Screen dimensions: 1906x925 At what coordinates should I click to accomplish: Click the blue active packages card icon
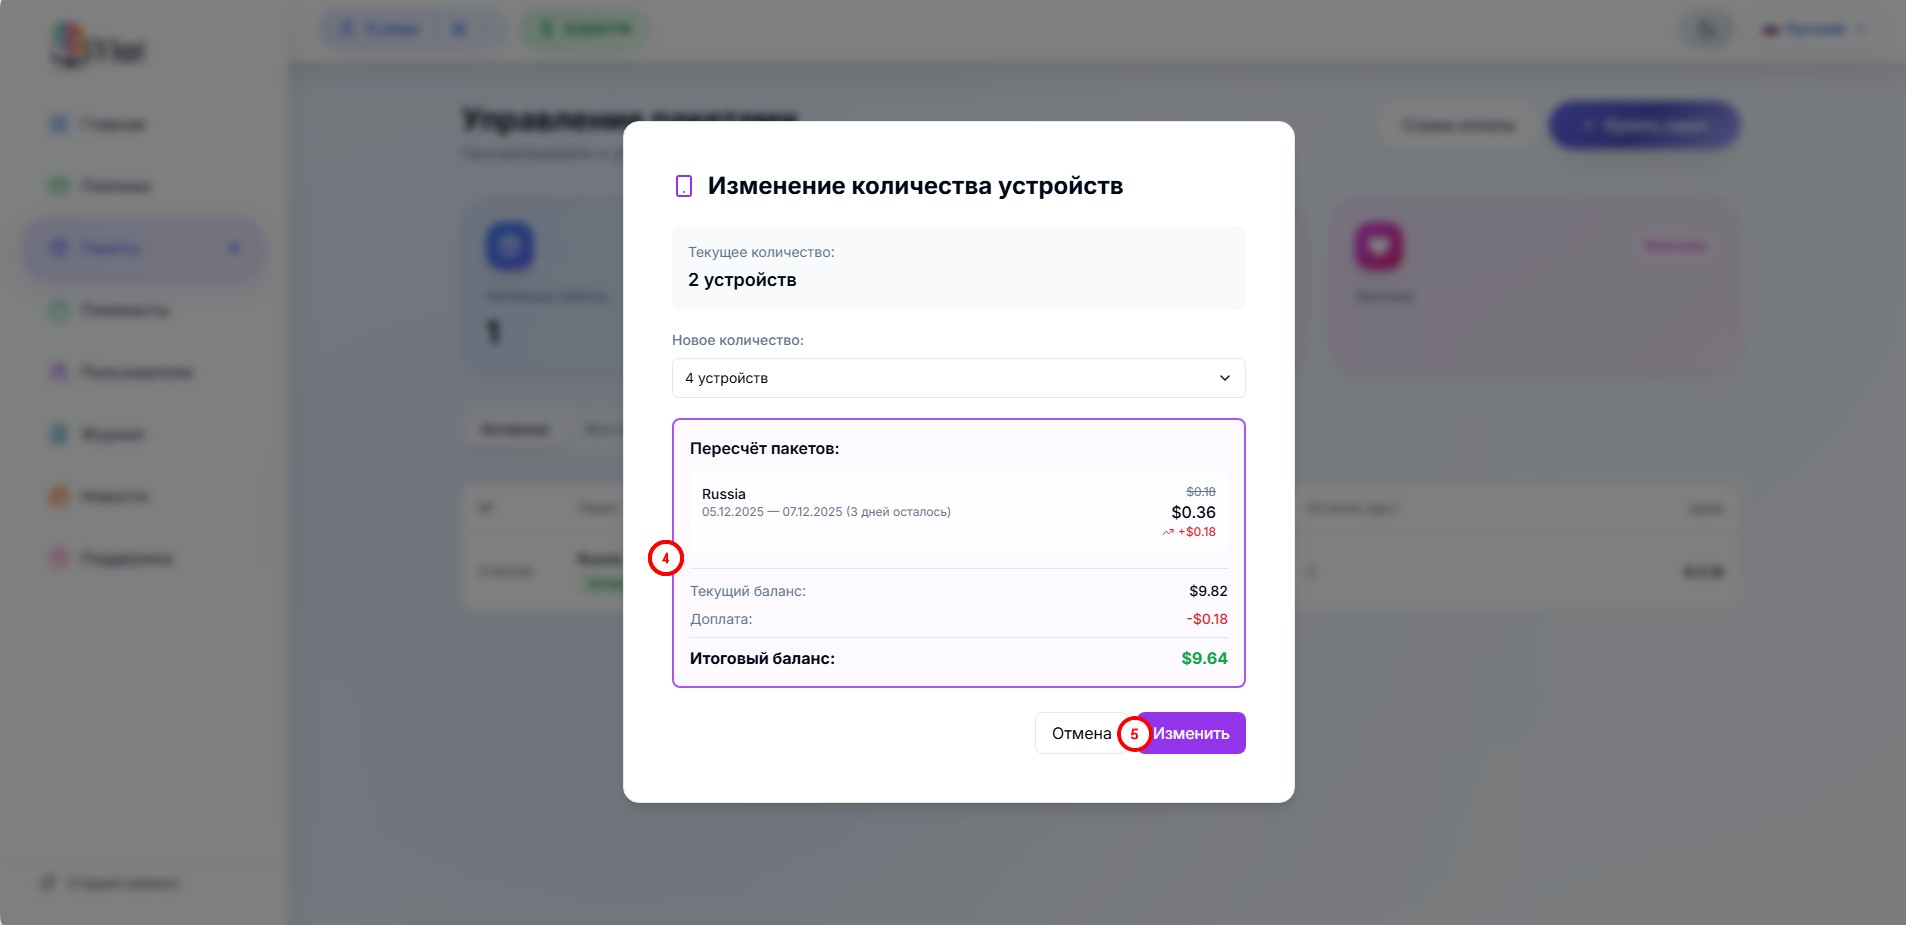click(510, 246)
